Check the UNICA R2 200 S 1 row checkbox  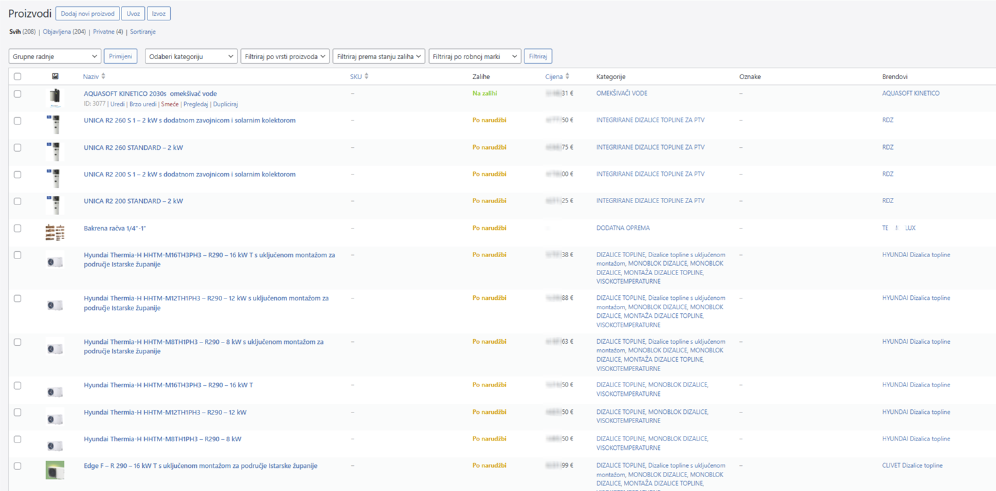(x=17, y=174)
